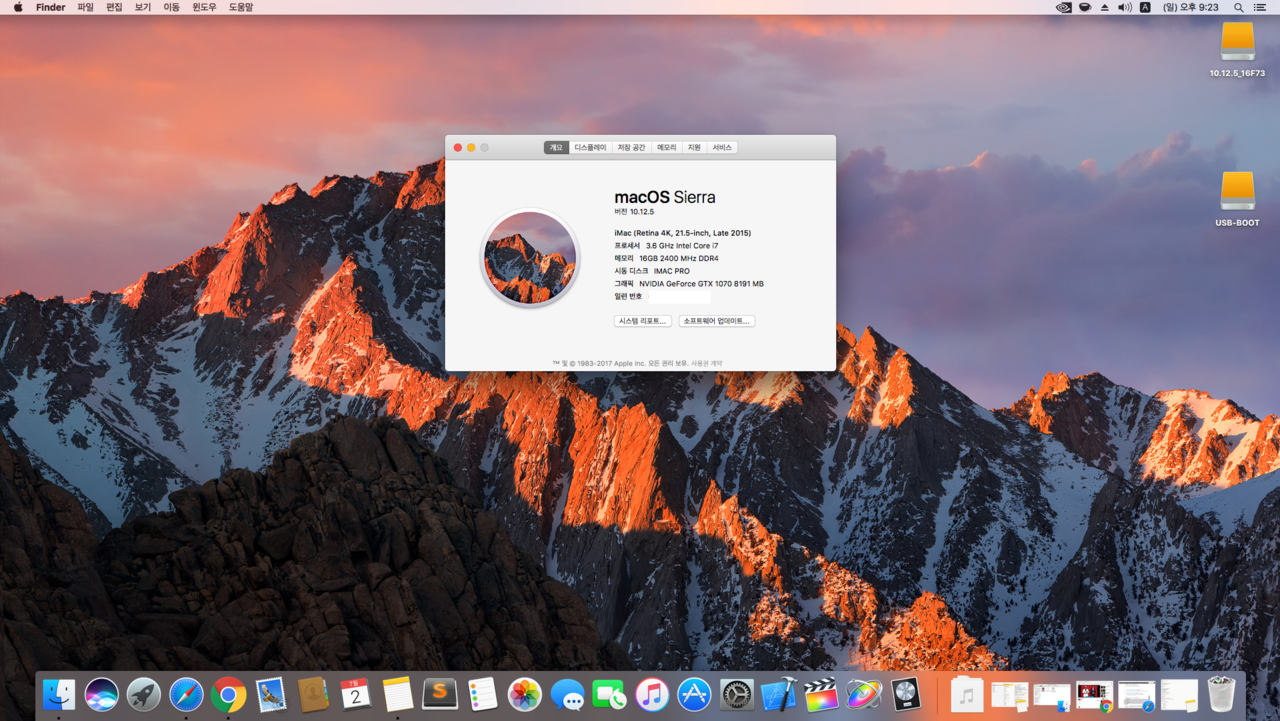Open Finder from the dock
1280x721 pixels.
point(59,694)
